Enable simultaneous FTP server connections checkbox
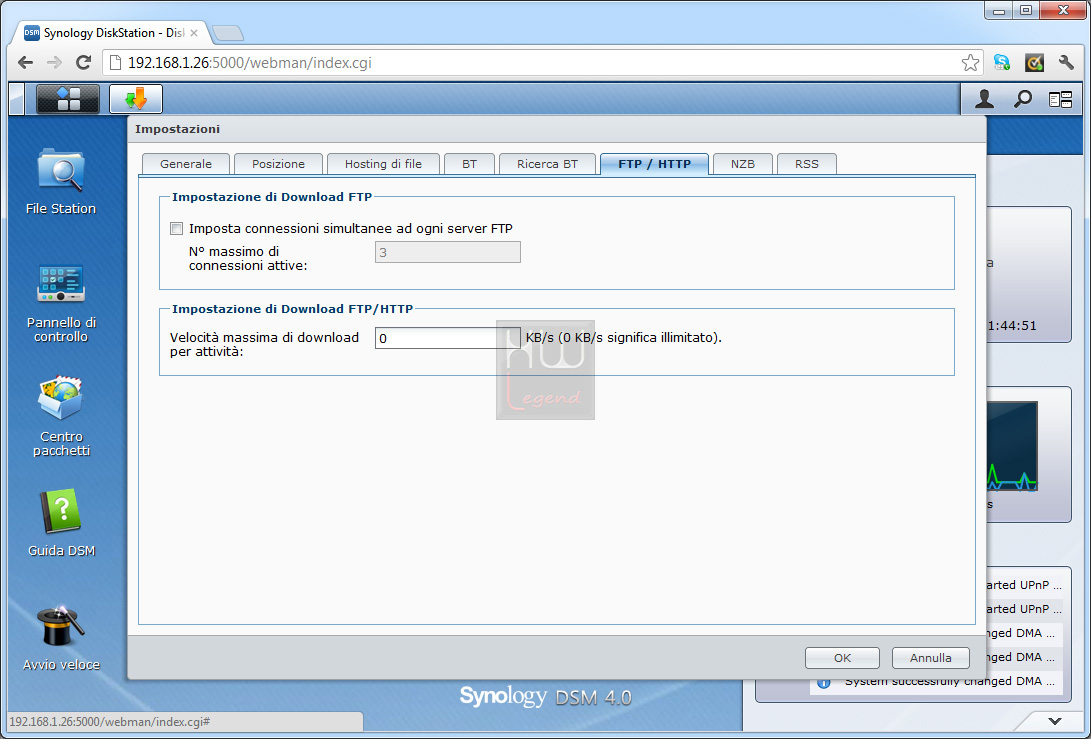This screenshot has height=739, width=1091. [x=177, y=228]
